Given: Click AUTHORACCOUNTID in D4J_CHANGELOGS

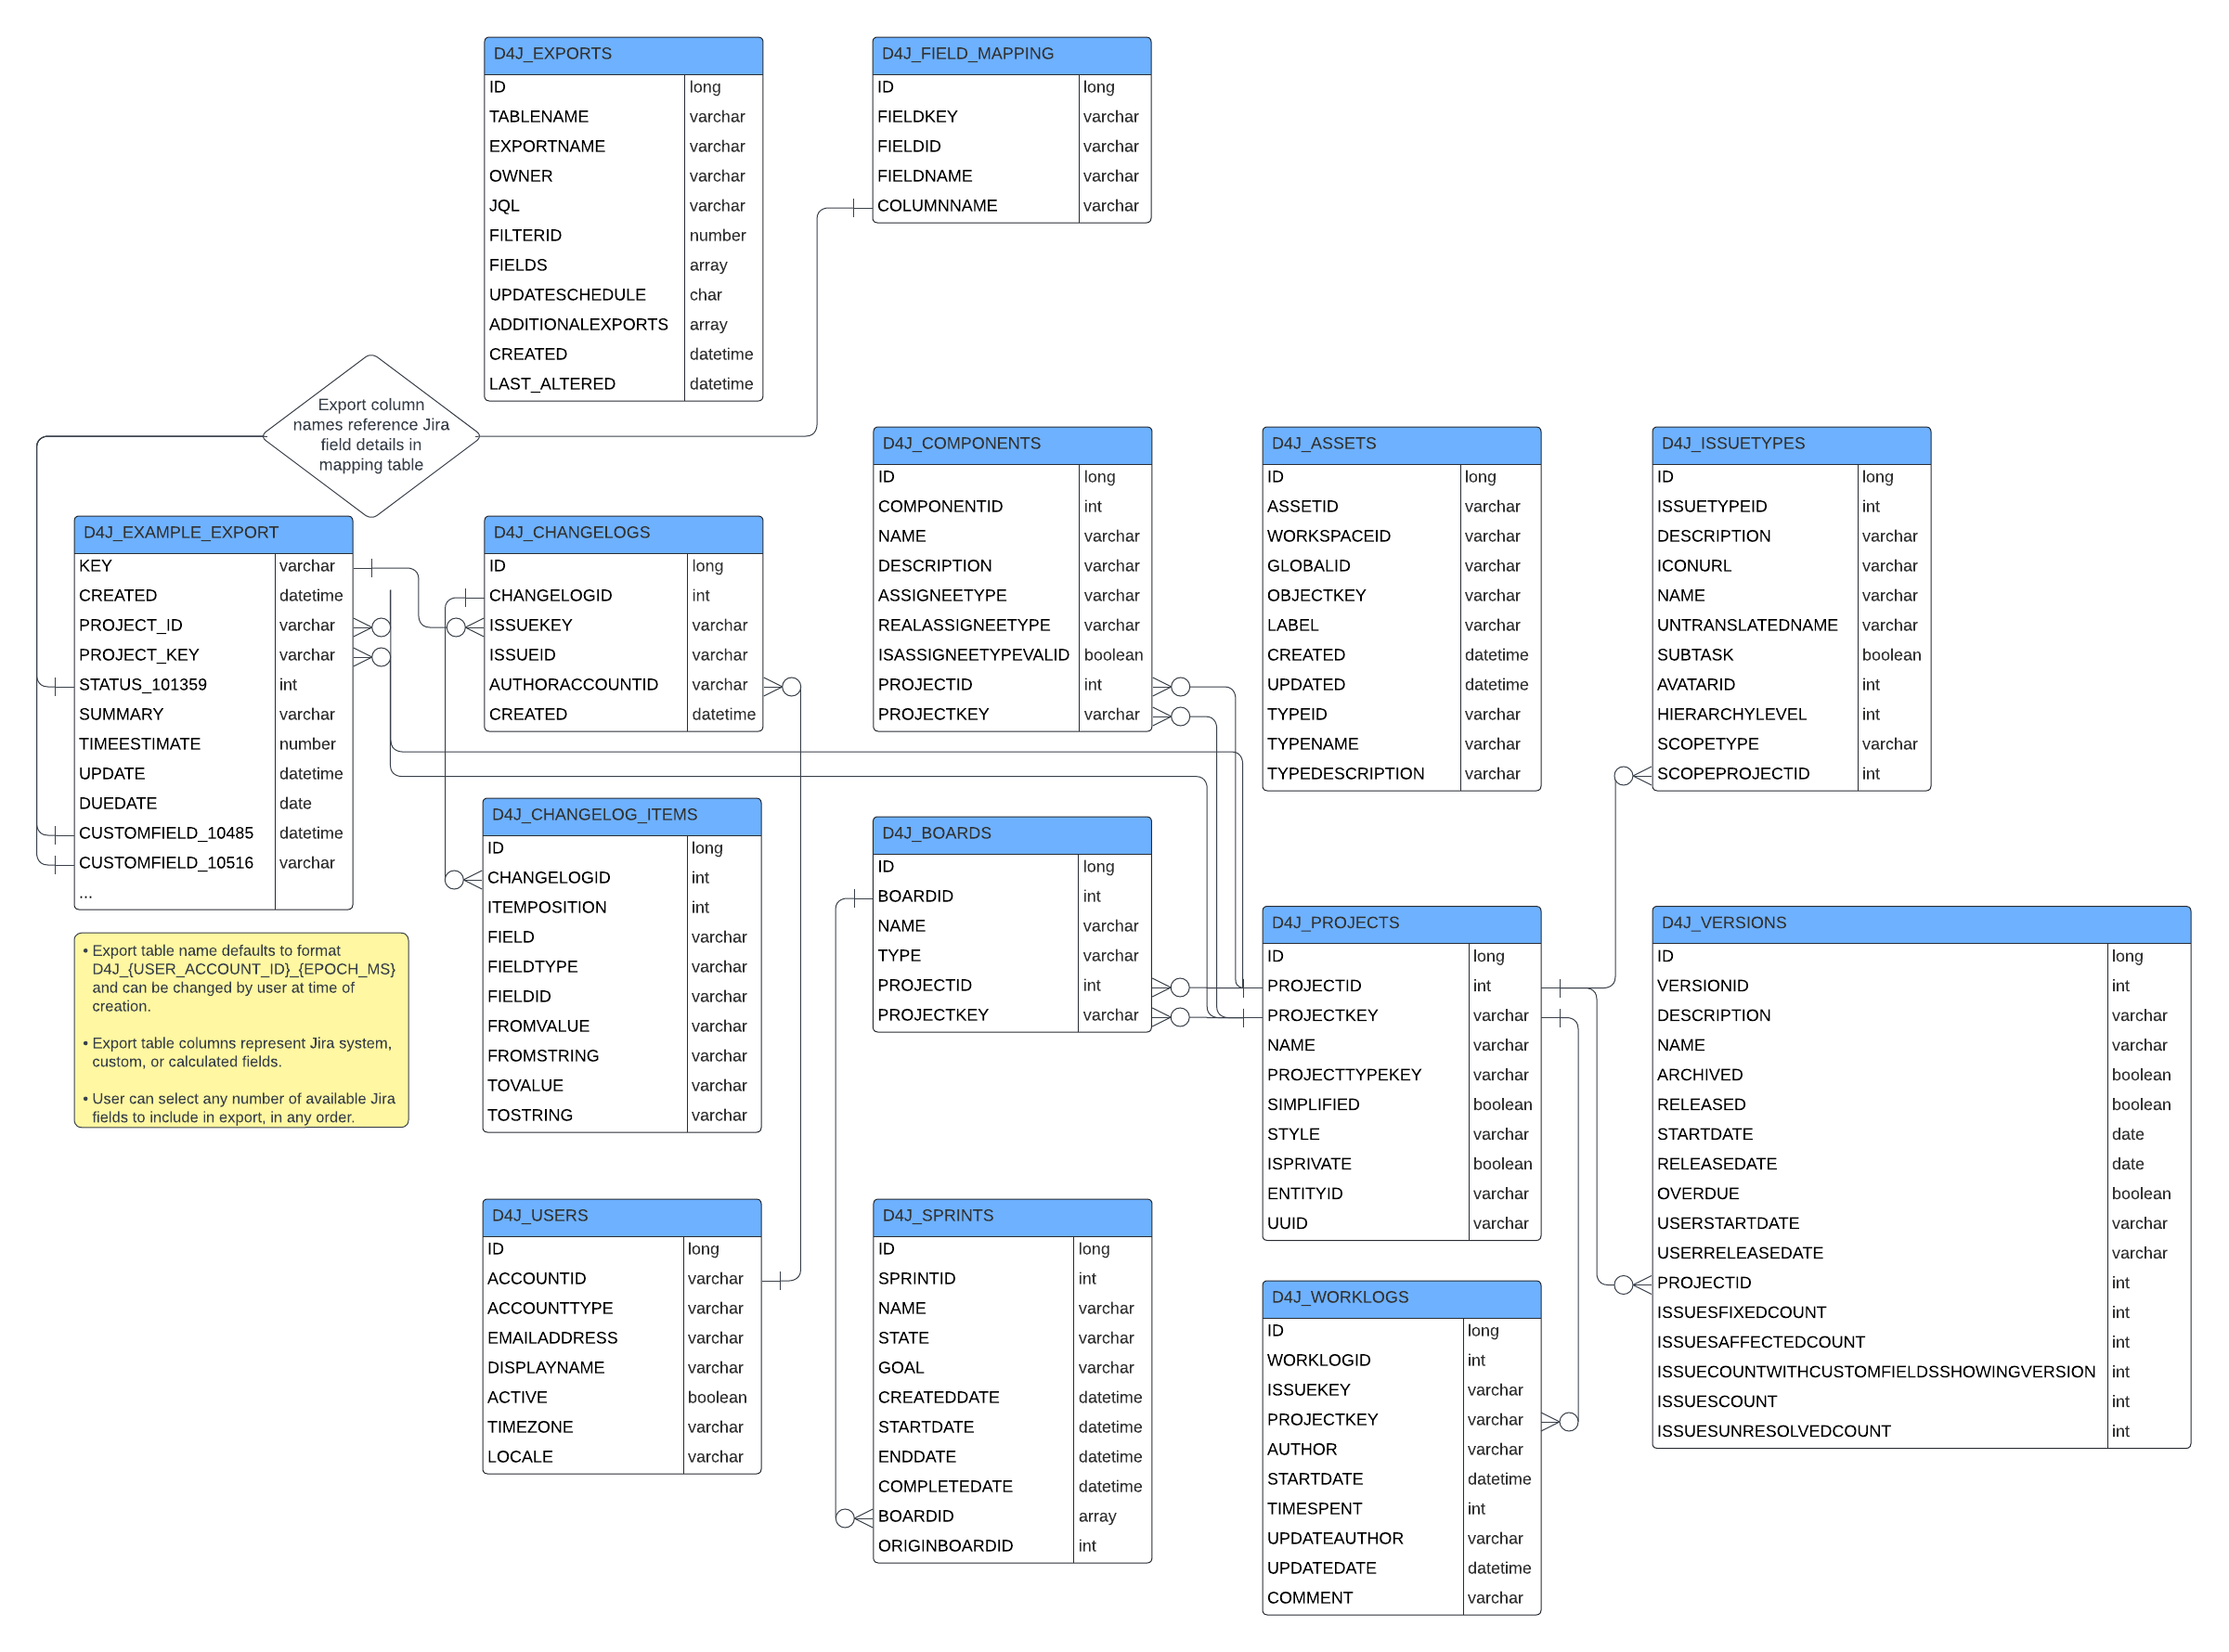Looking at the screenshot, I should (623, 685).
